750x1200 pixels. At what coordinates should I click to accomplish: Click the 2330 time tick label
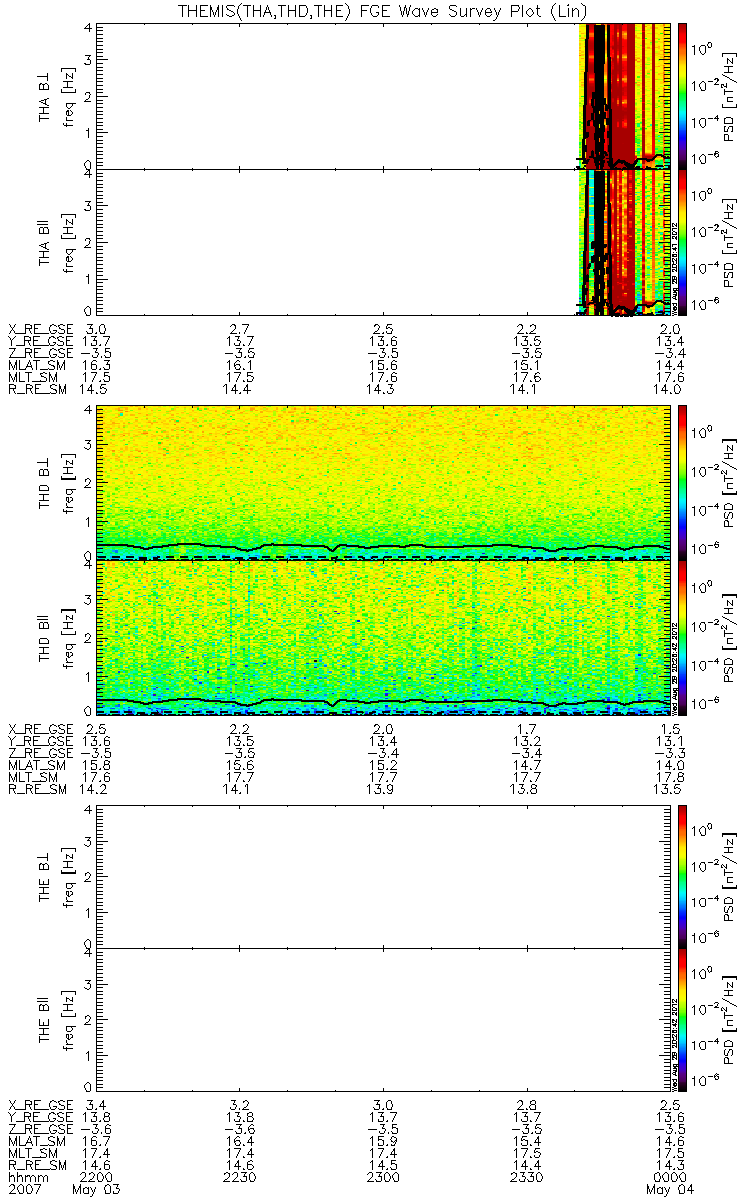[527, 1178]
